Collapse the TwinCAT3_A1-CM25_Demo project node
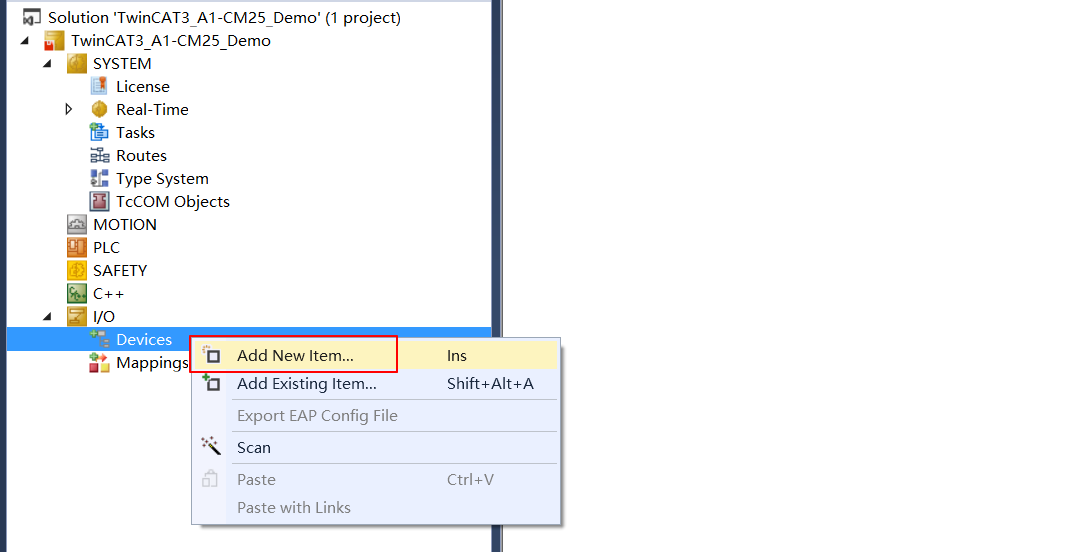Image resolution: width=1092 pixels, height=552 pixels. tap(25, 40)
